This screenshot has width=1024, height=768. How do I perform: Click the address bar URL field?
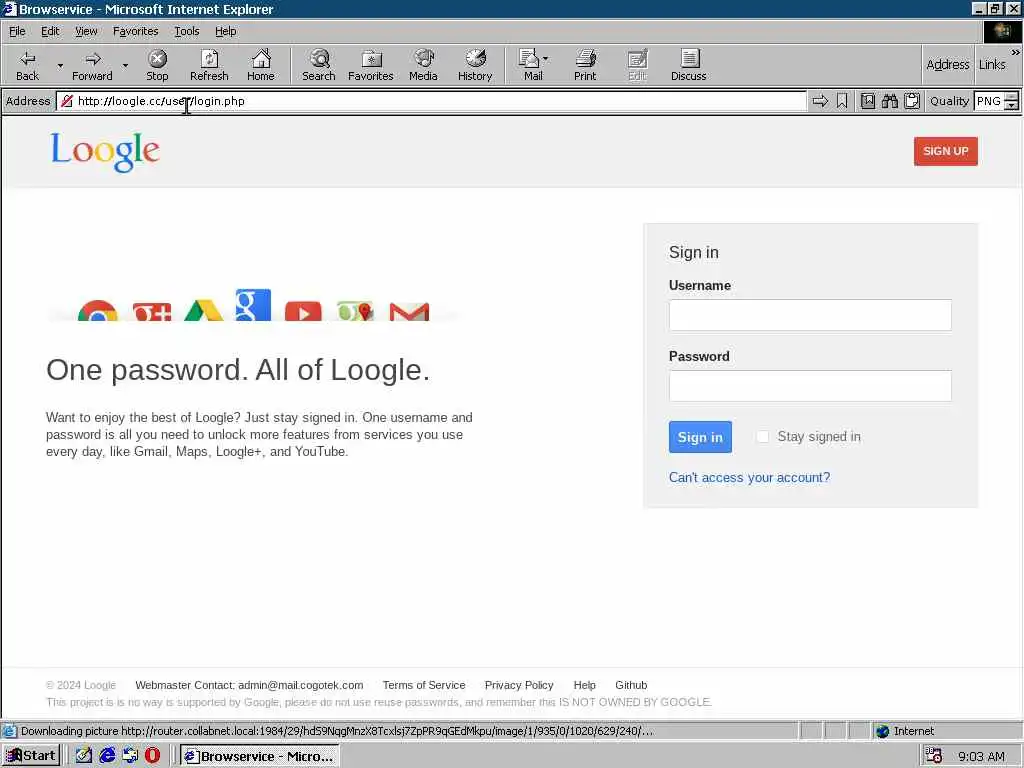[431, 101]
